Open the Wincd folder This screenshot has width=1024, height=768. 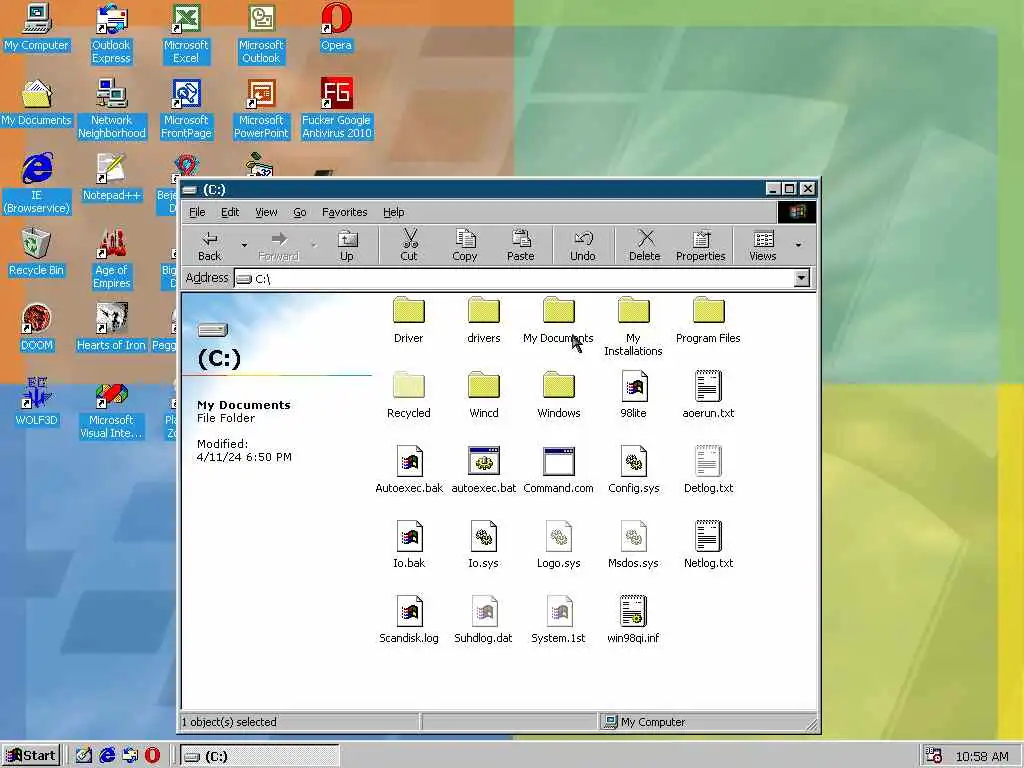pyautogui.click(x=483, y=394)
